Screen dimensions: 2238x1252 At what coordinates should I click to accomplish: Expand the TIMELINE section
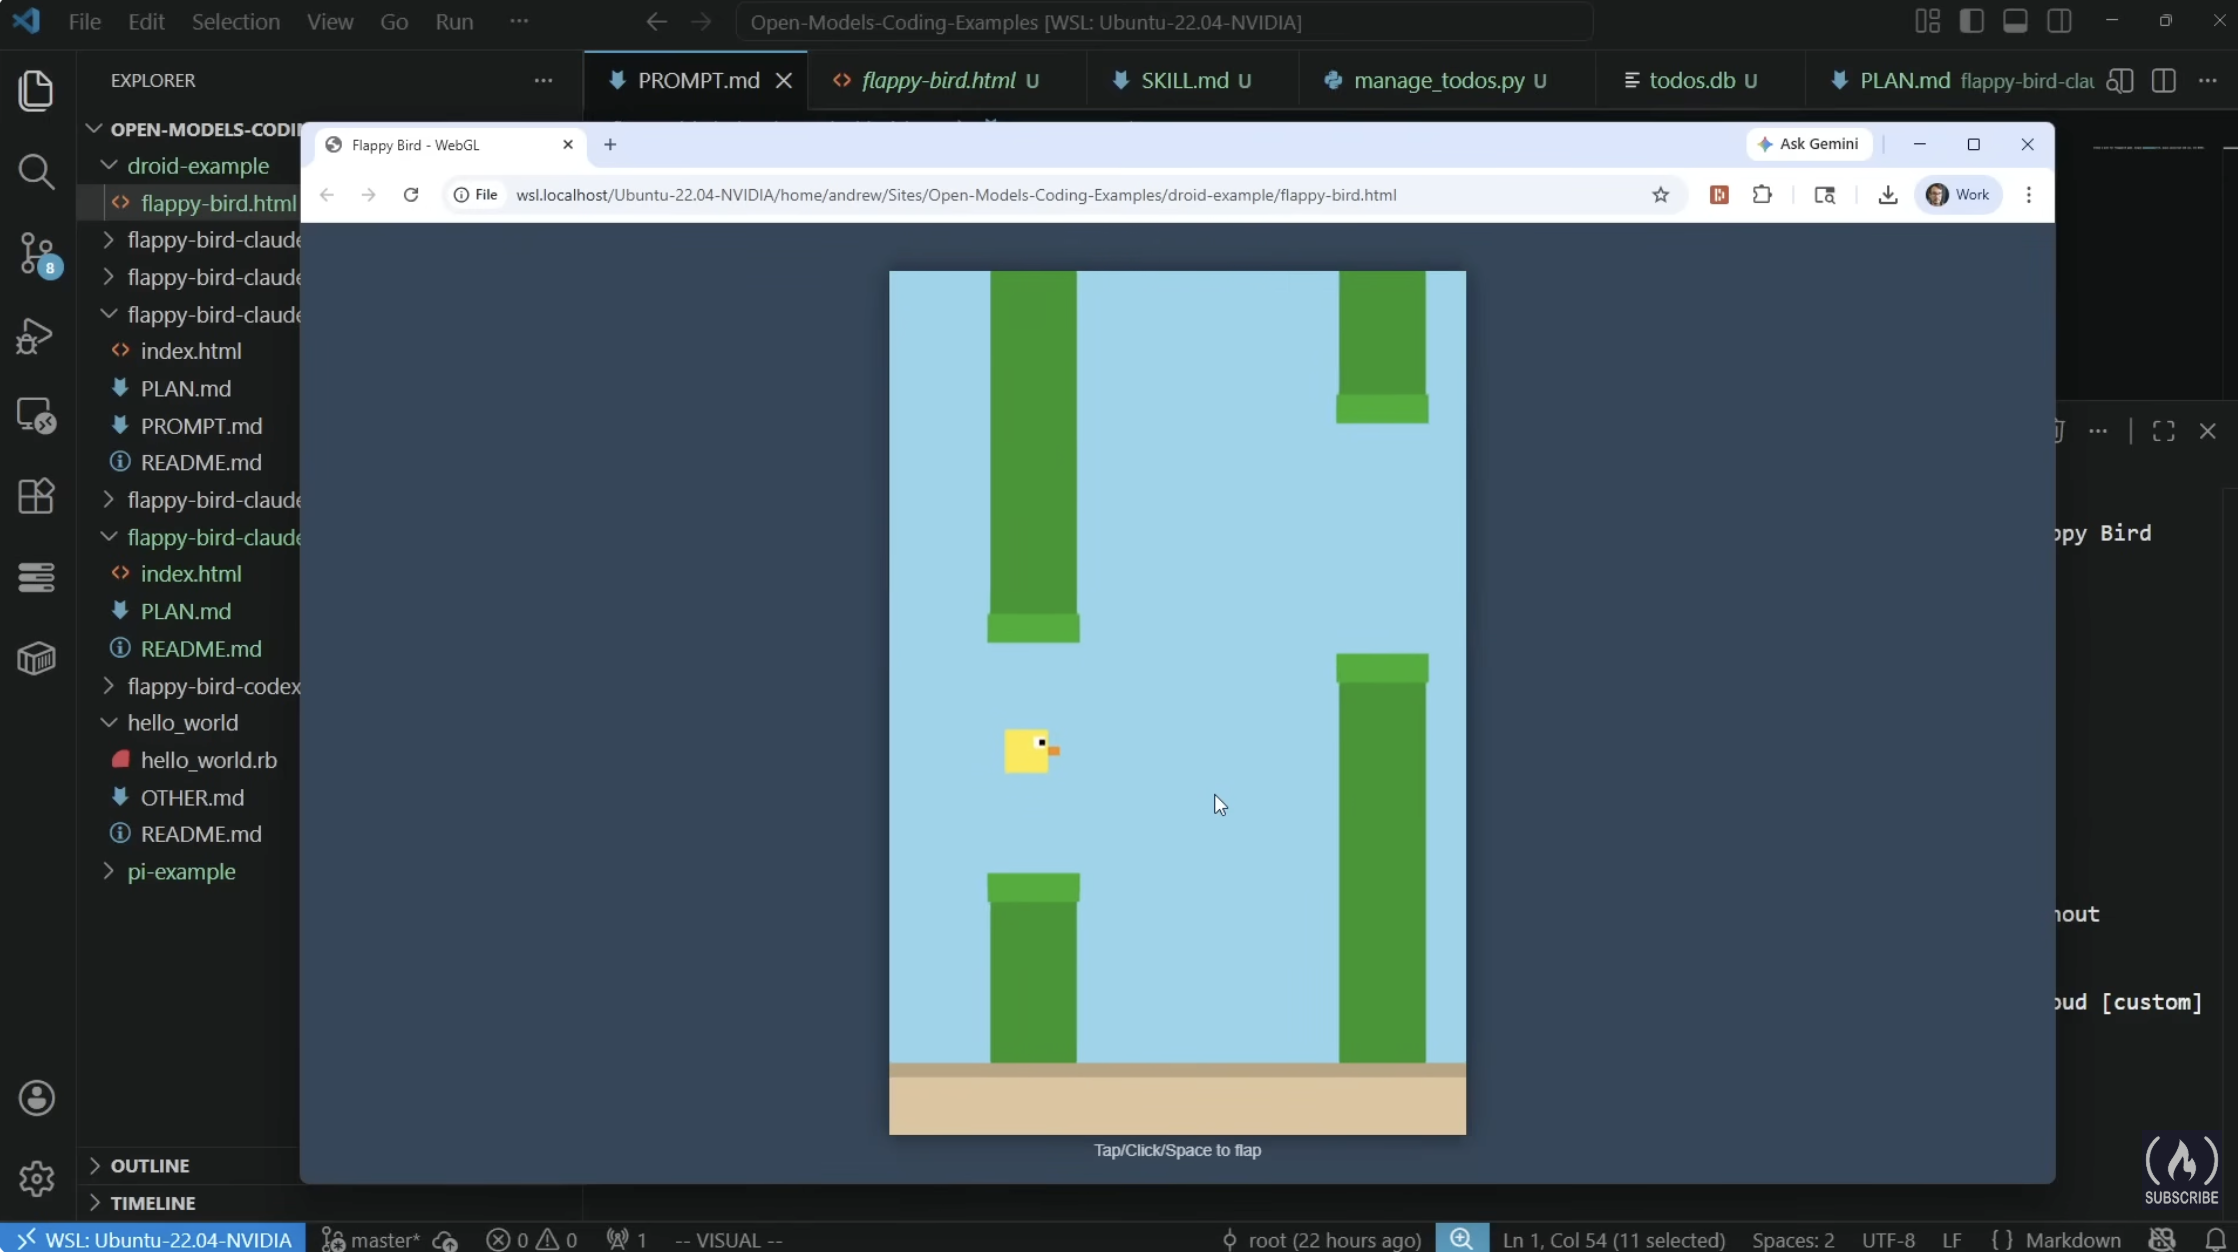tap(153, 1202)
